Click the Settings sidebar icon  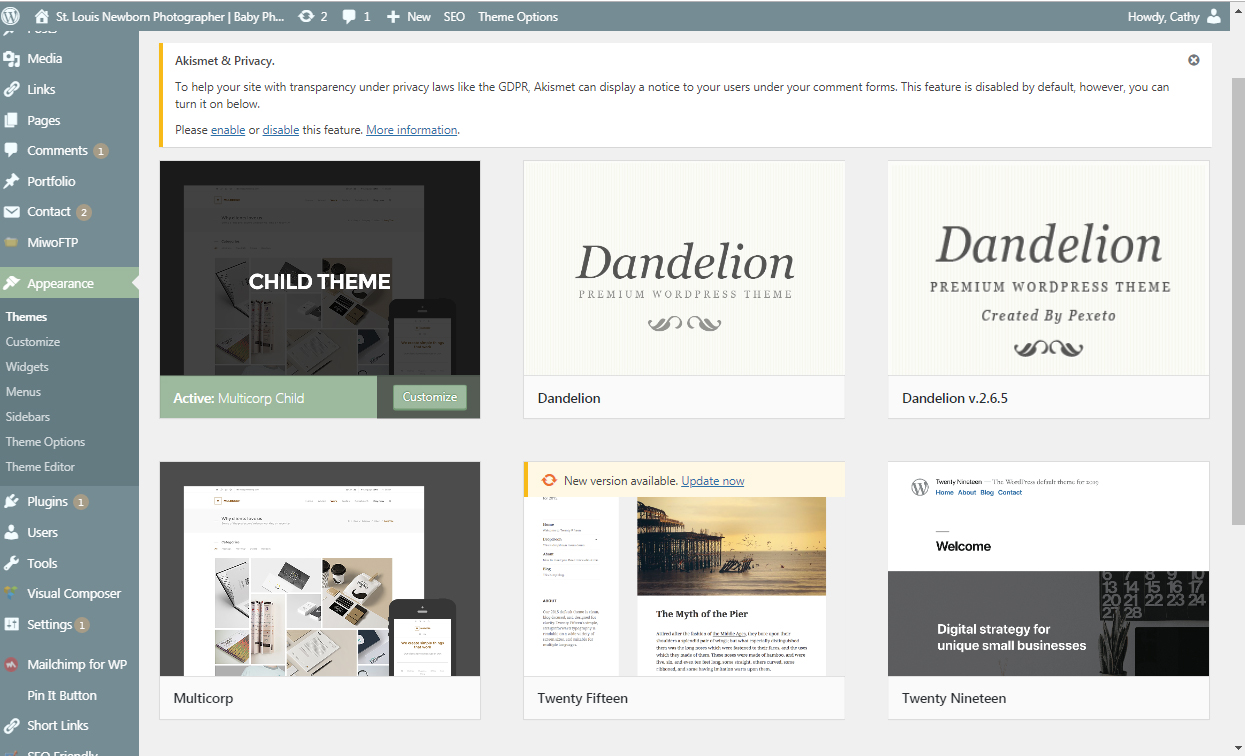[12, 624]
